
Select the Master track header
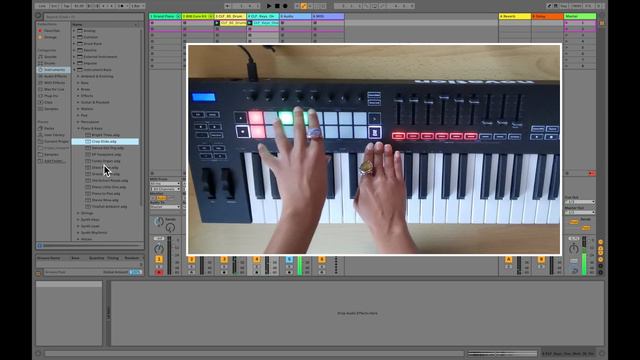click(x=580, y=16)
